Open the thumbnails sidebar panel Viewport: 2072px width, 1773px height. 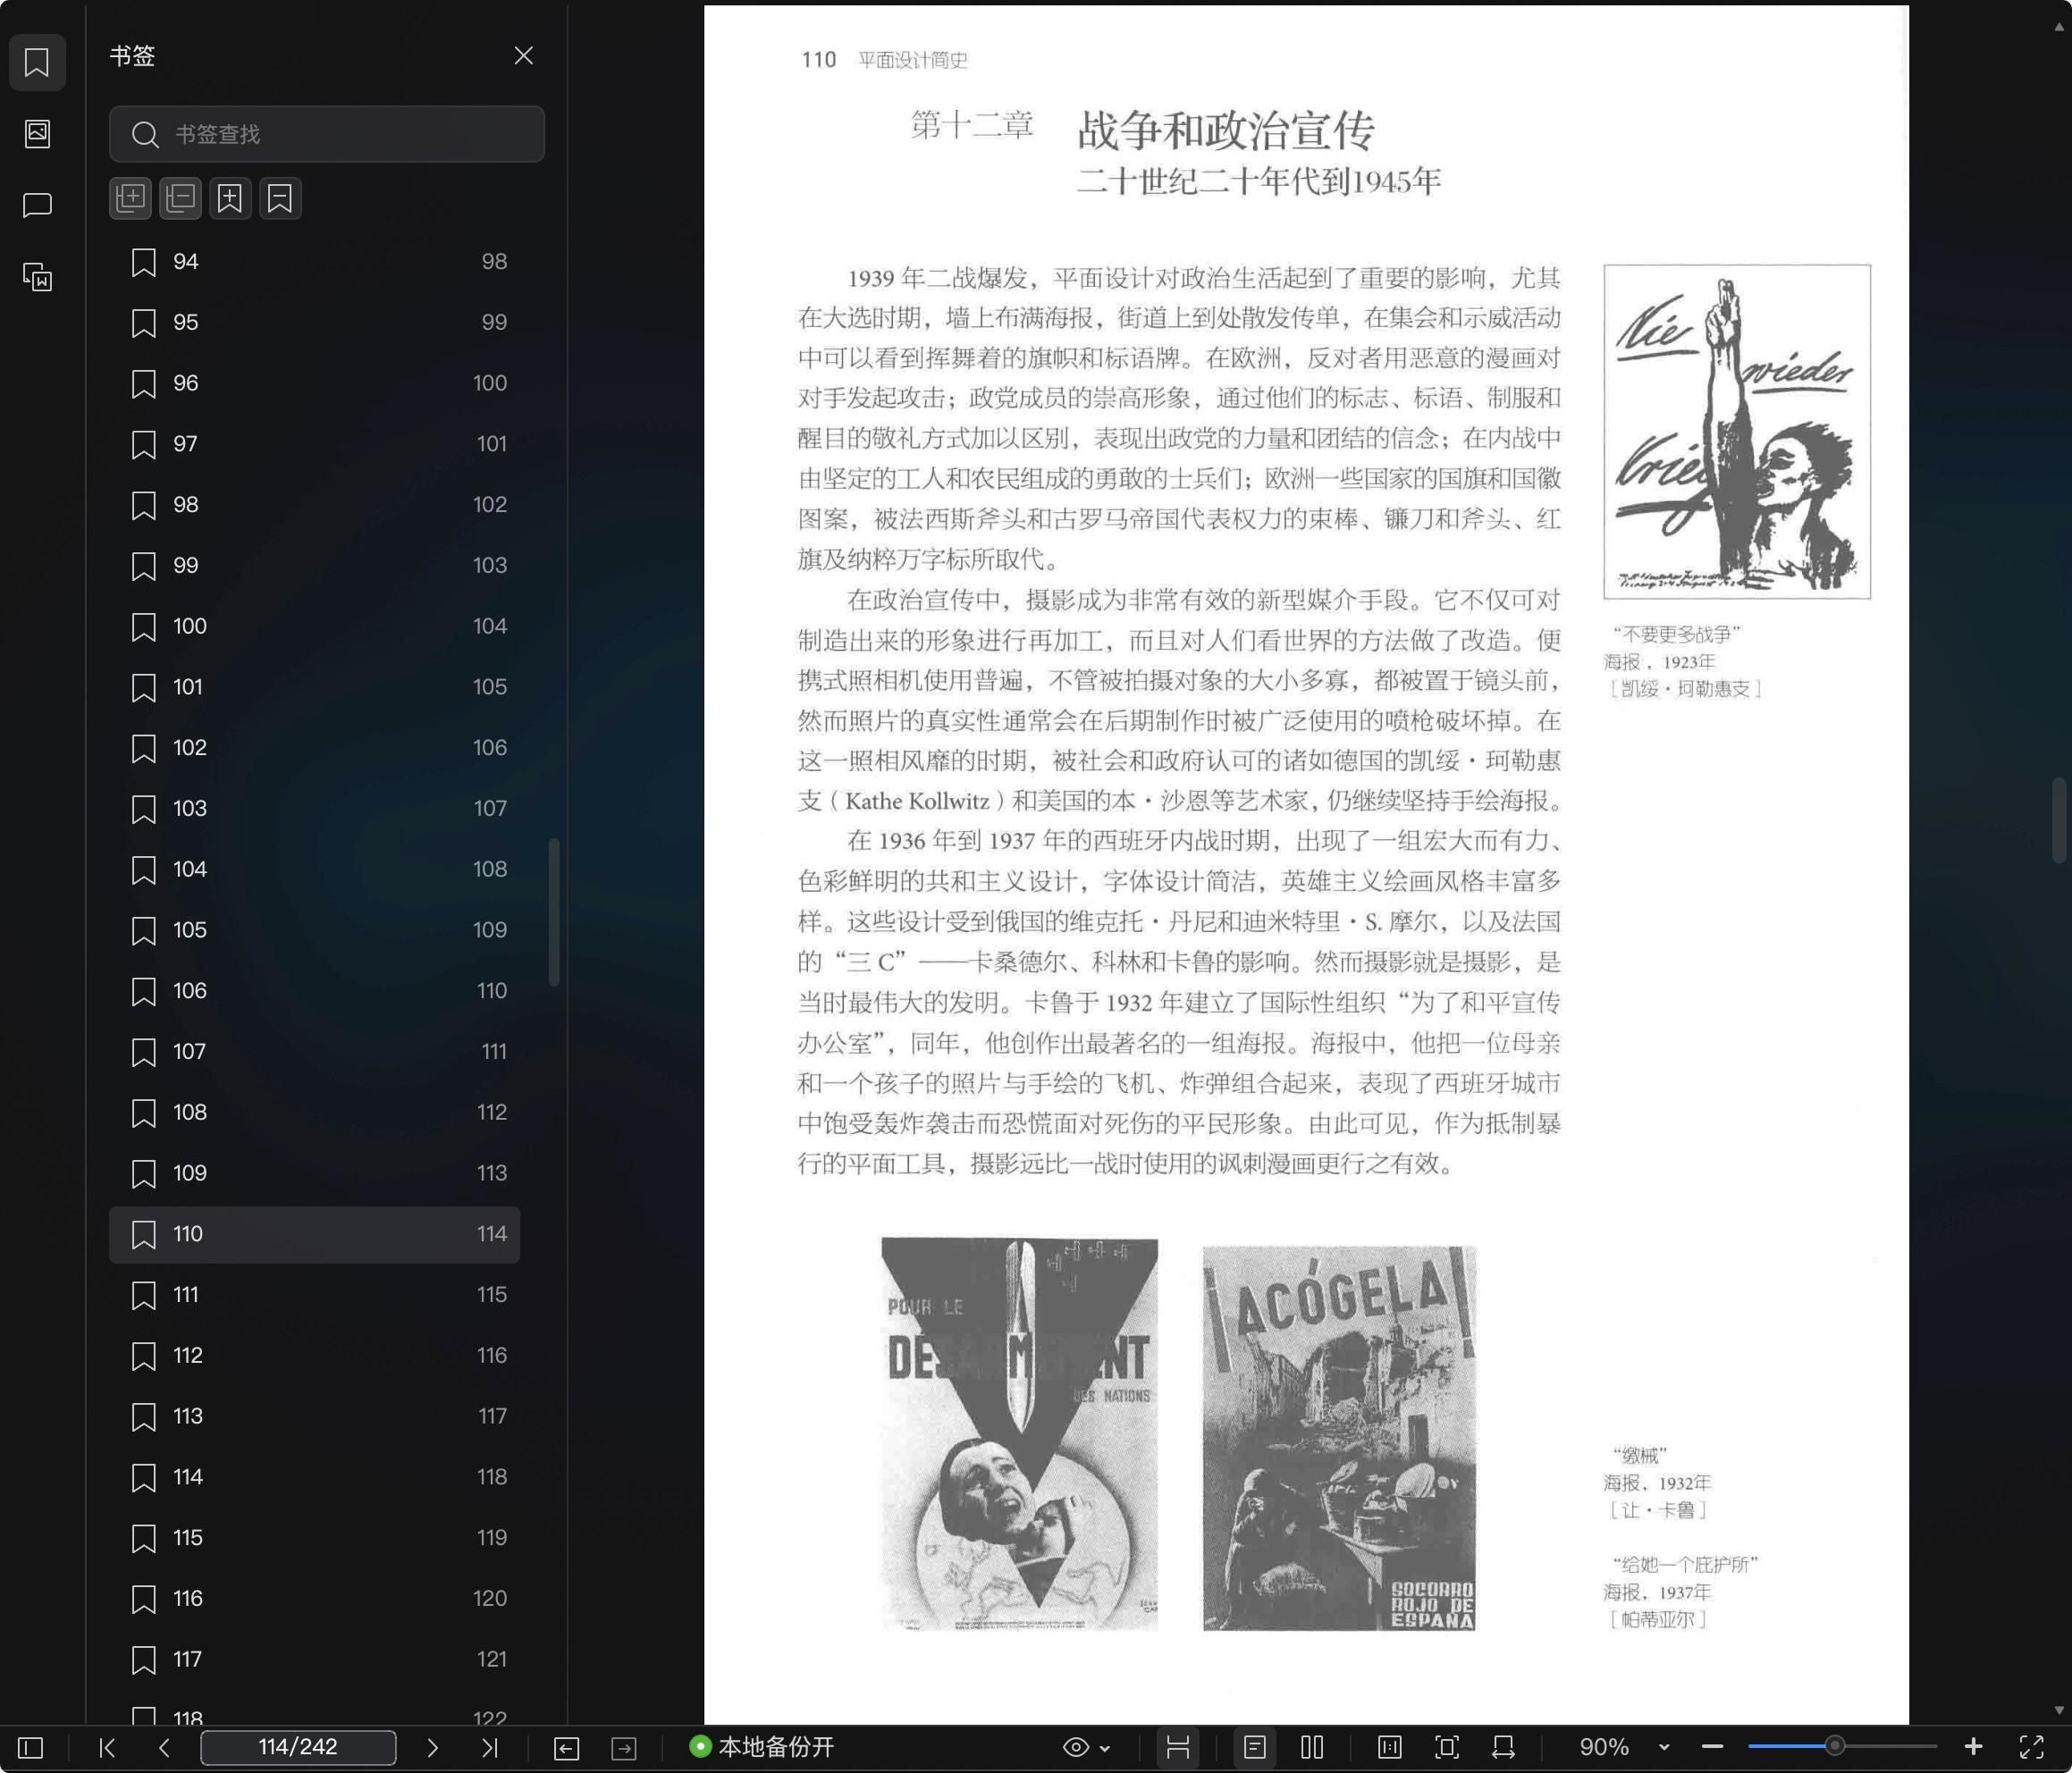pos(37,133)
